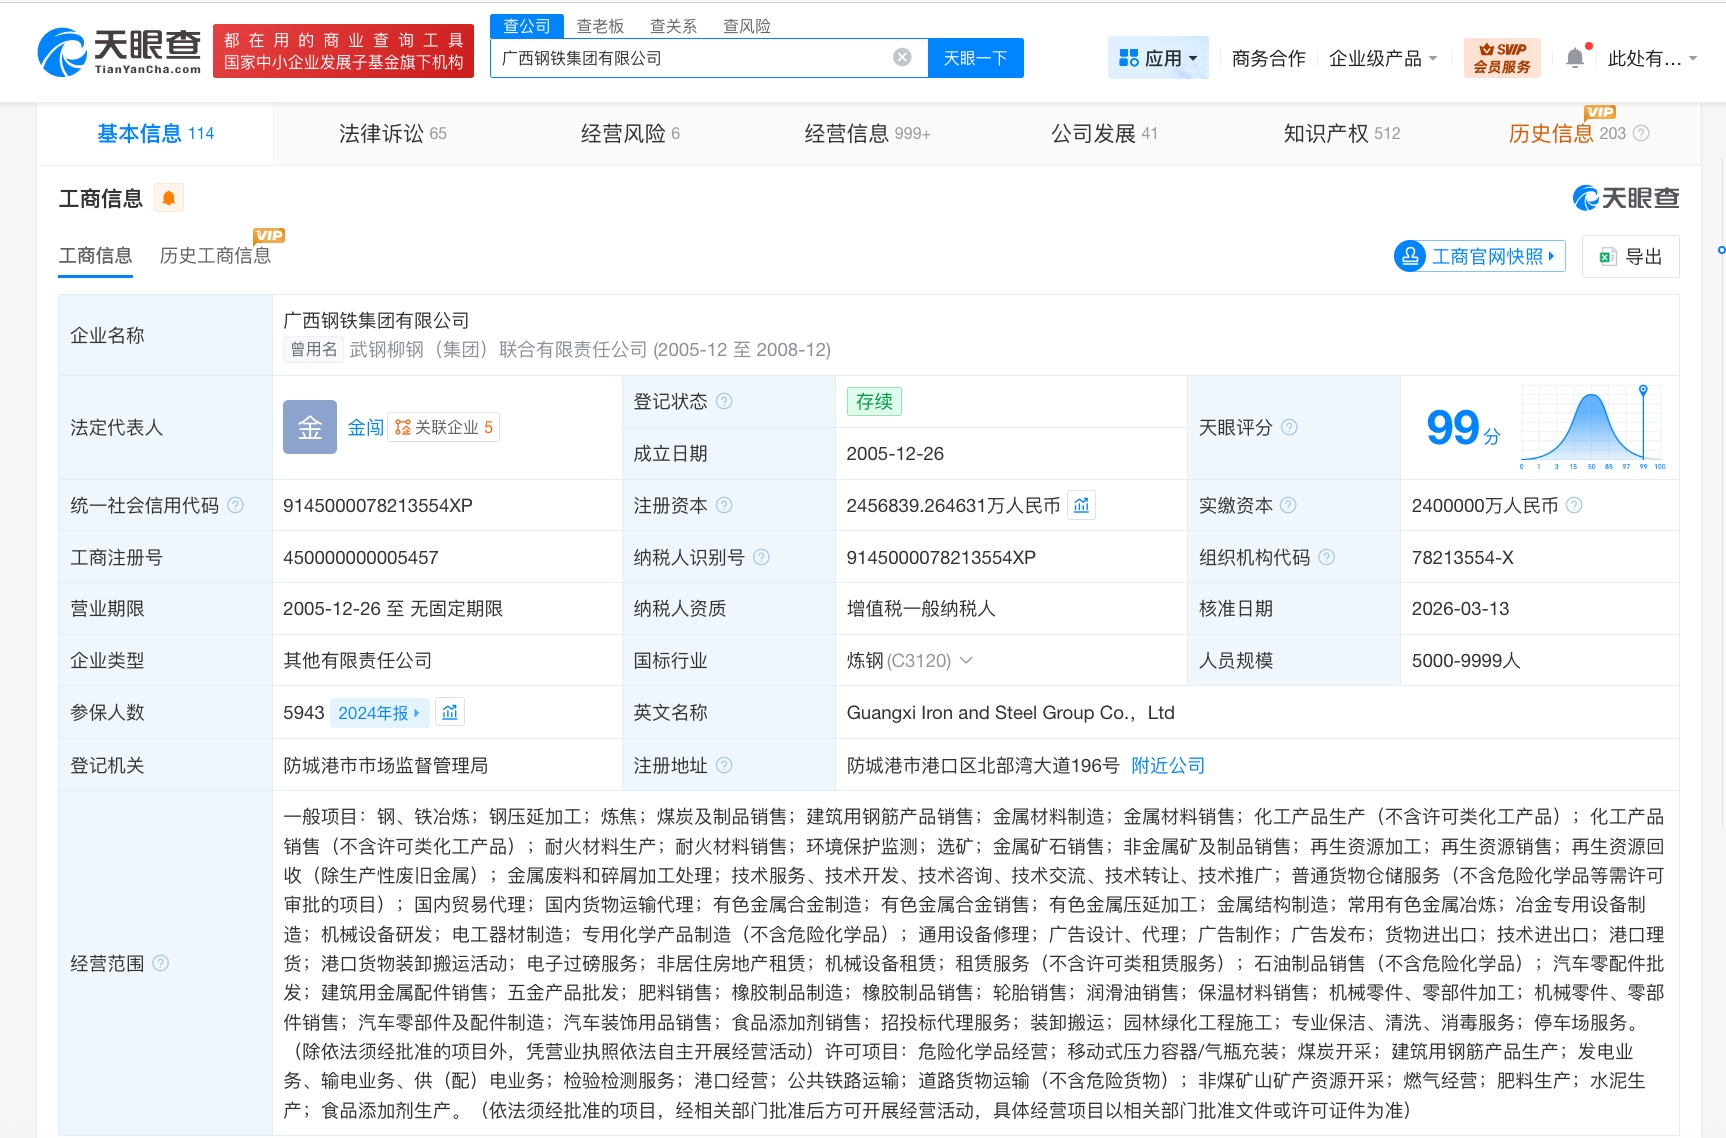This screenshot has width=1726, height=1138.
Task: Open the 历史工商信息 tab
Action: click(x=215, y=255)
